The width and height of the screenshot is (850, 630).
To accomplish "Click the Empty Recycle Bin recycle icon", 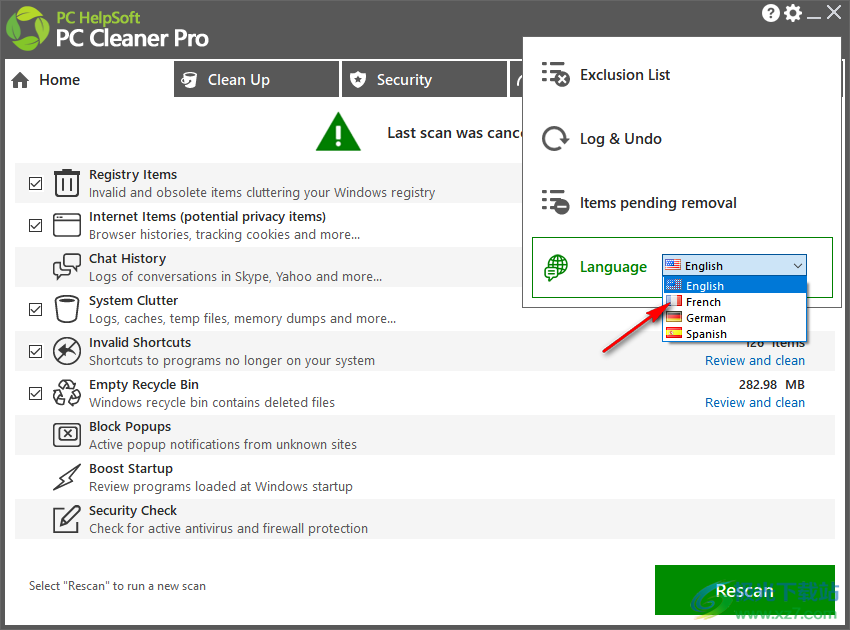I will click(67, 393).
